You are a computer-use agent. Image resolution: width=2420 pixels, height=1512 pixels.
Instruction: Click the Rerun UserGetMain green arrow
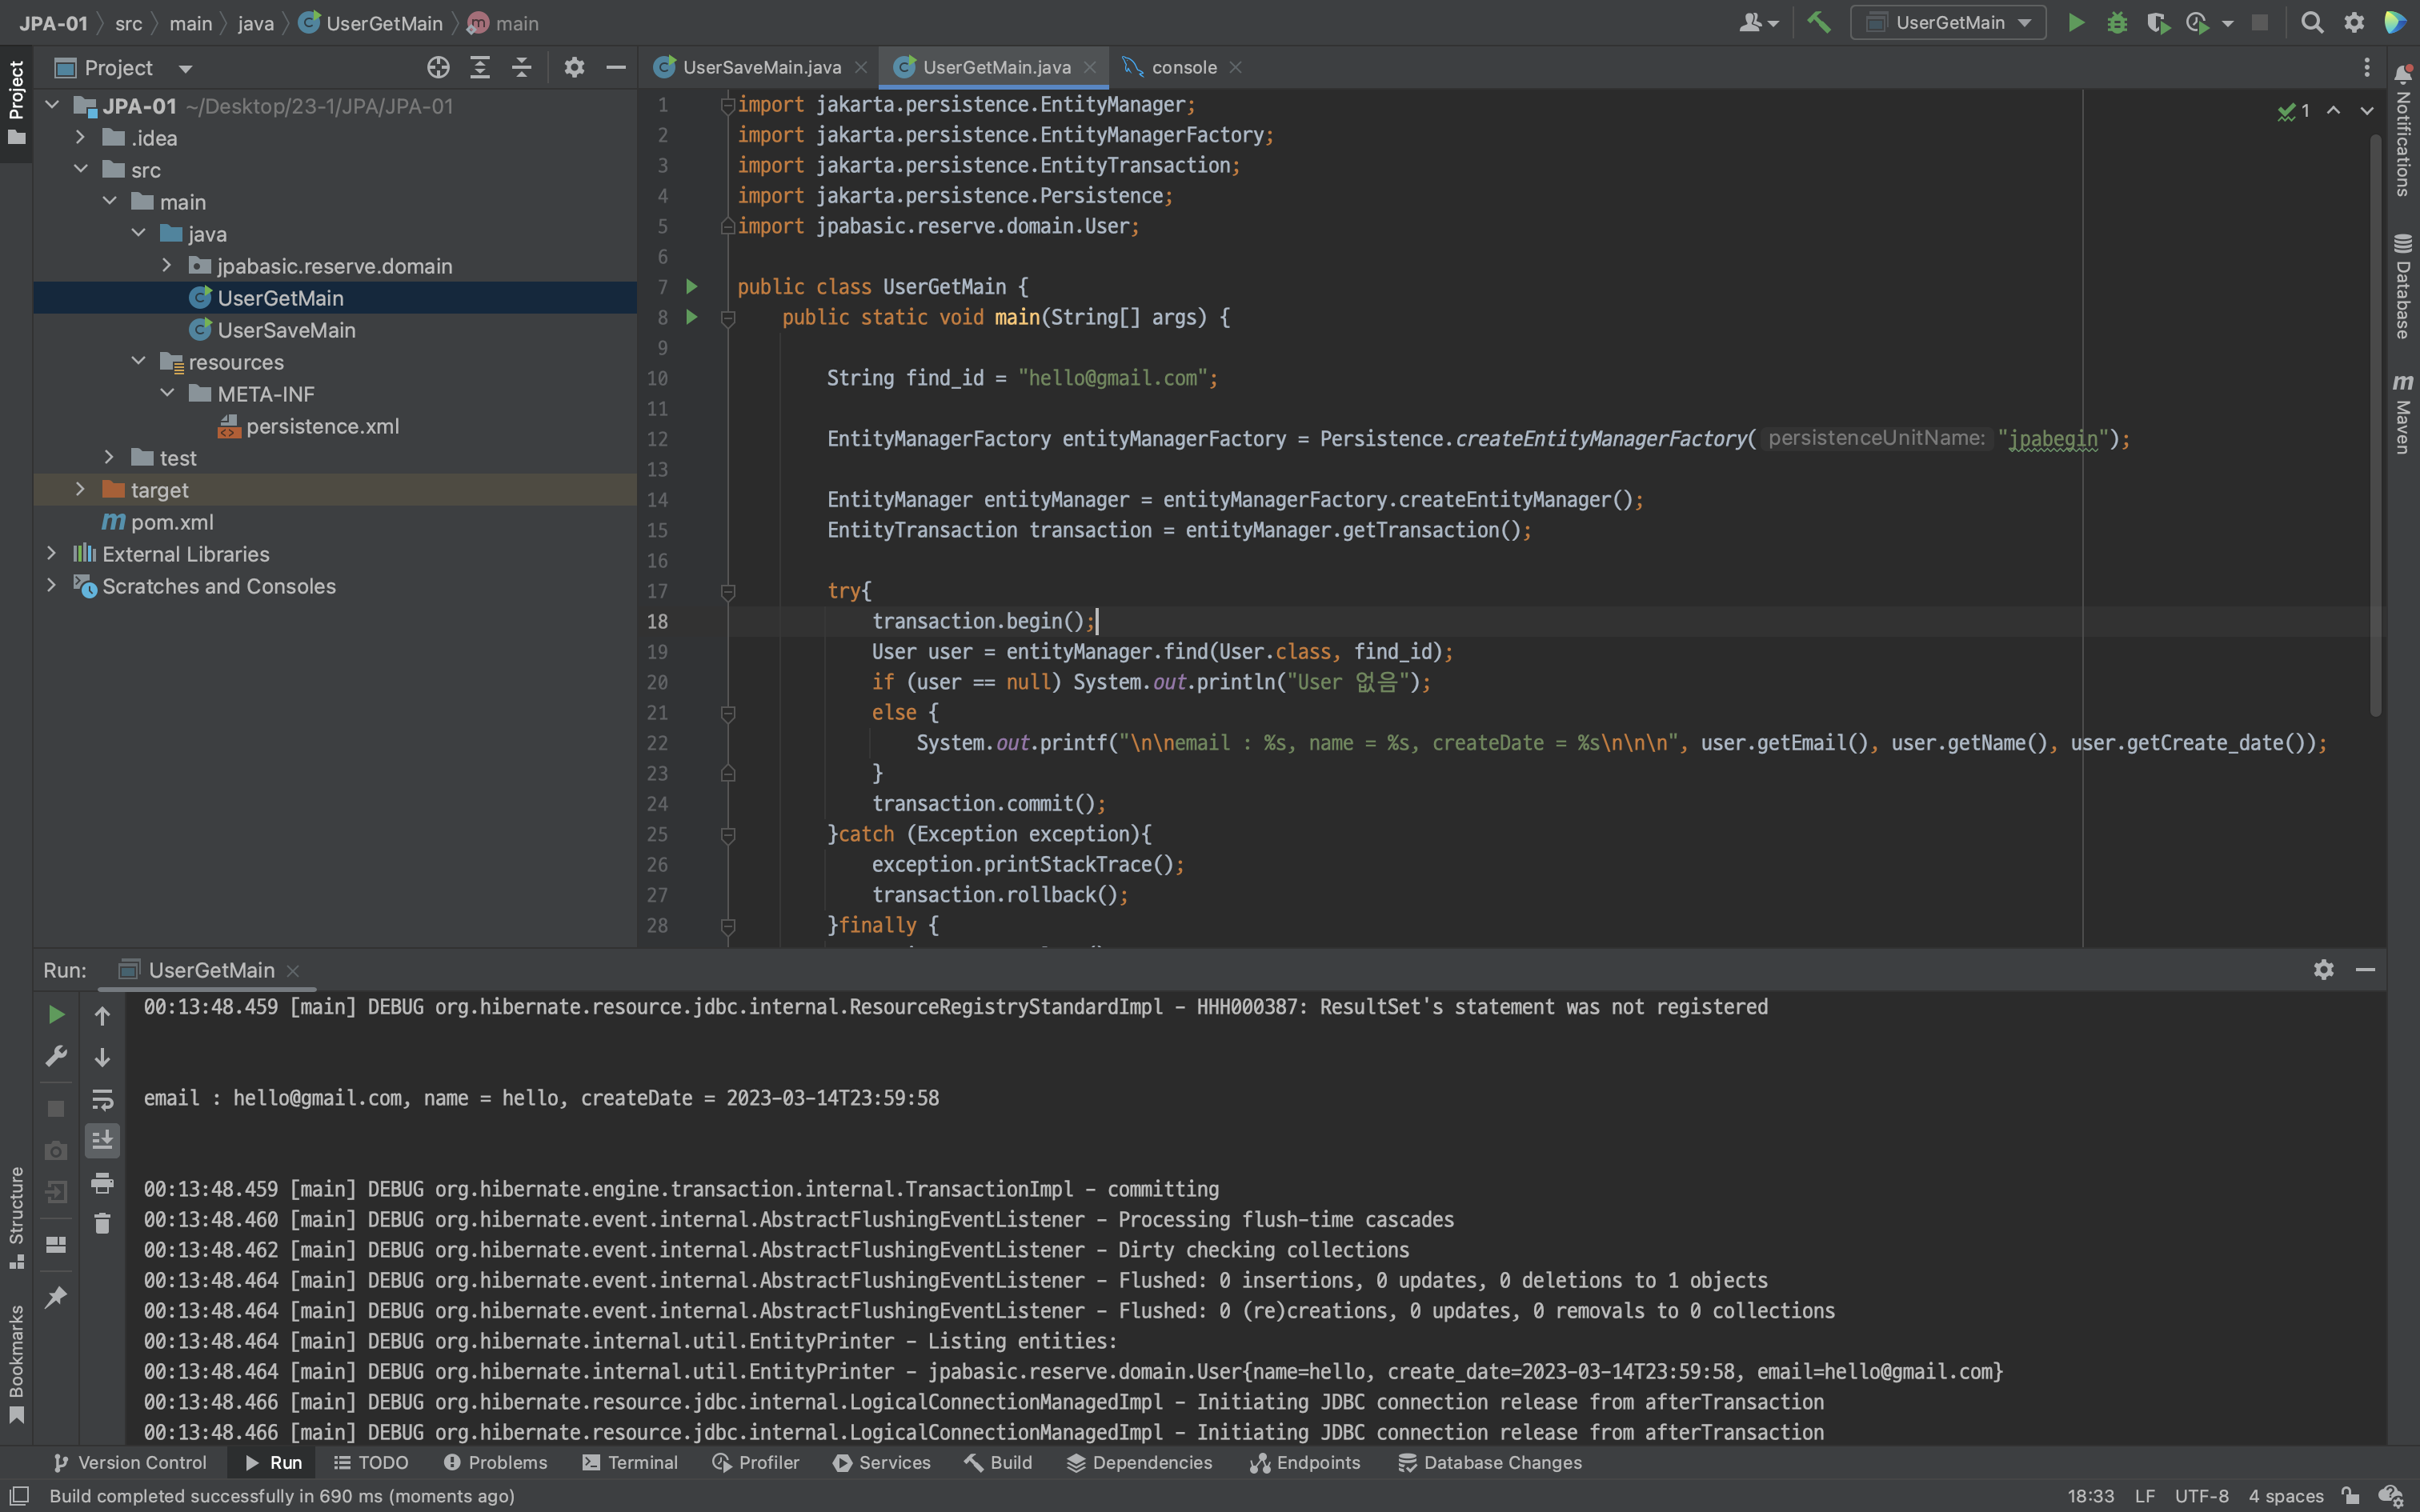[x=56, y=1015]
